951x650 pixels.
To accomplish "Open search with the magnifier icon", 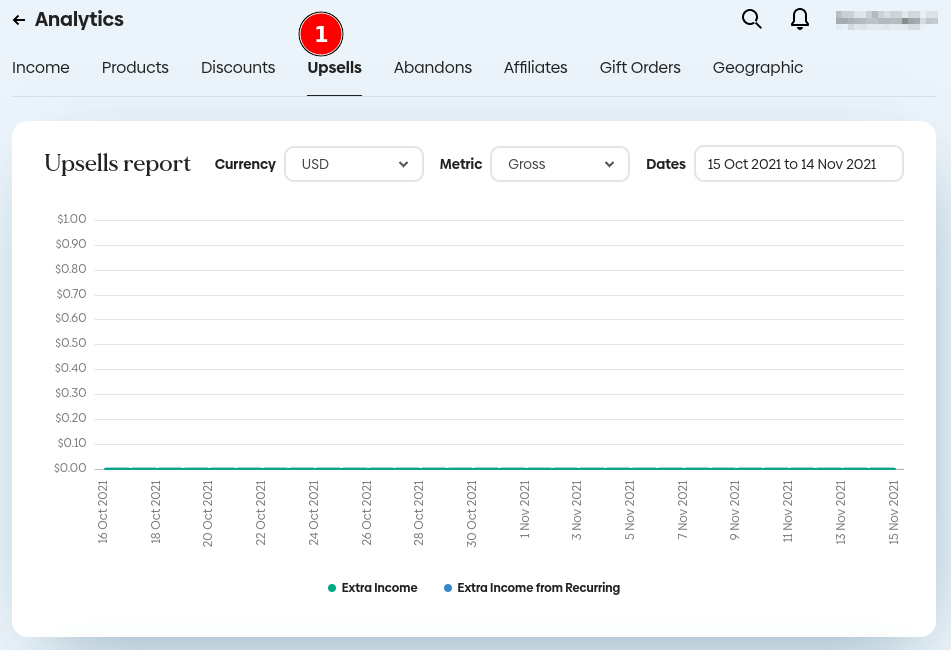I will tap(752, 19).
